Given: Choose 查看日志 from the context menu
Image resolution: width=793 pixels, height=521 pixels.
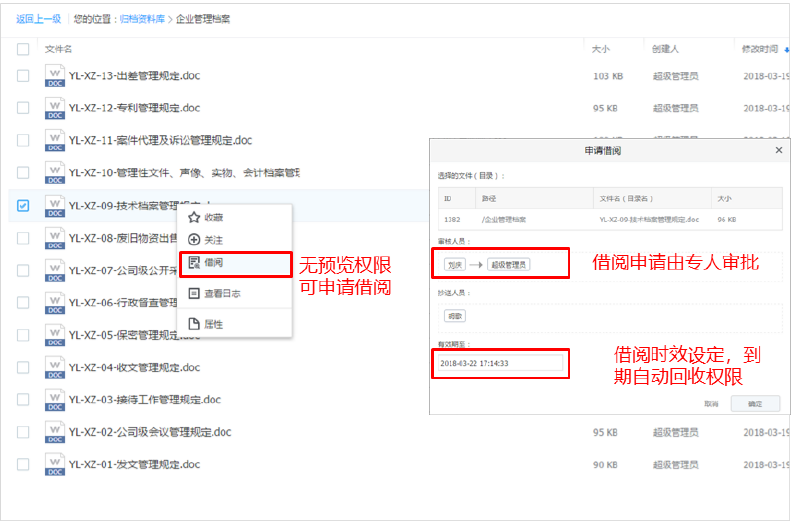Looking at the screenshot, I should pyautogui.click(x=222, y=294).
